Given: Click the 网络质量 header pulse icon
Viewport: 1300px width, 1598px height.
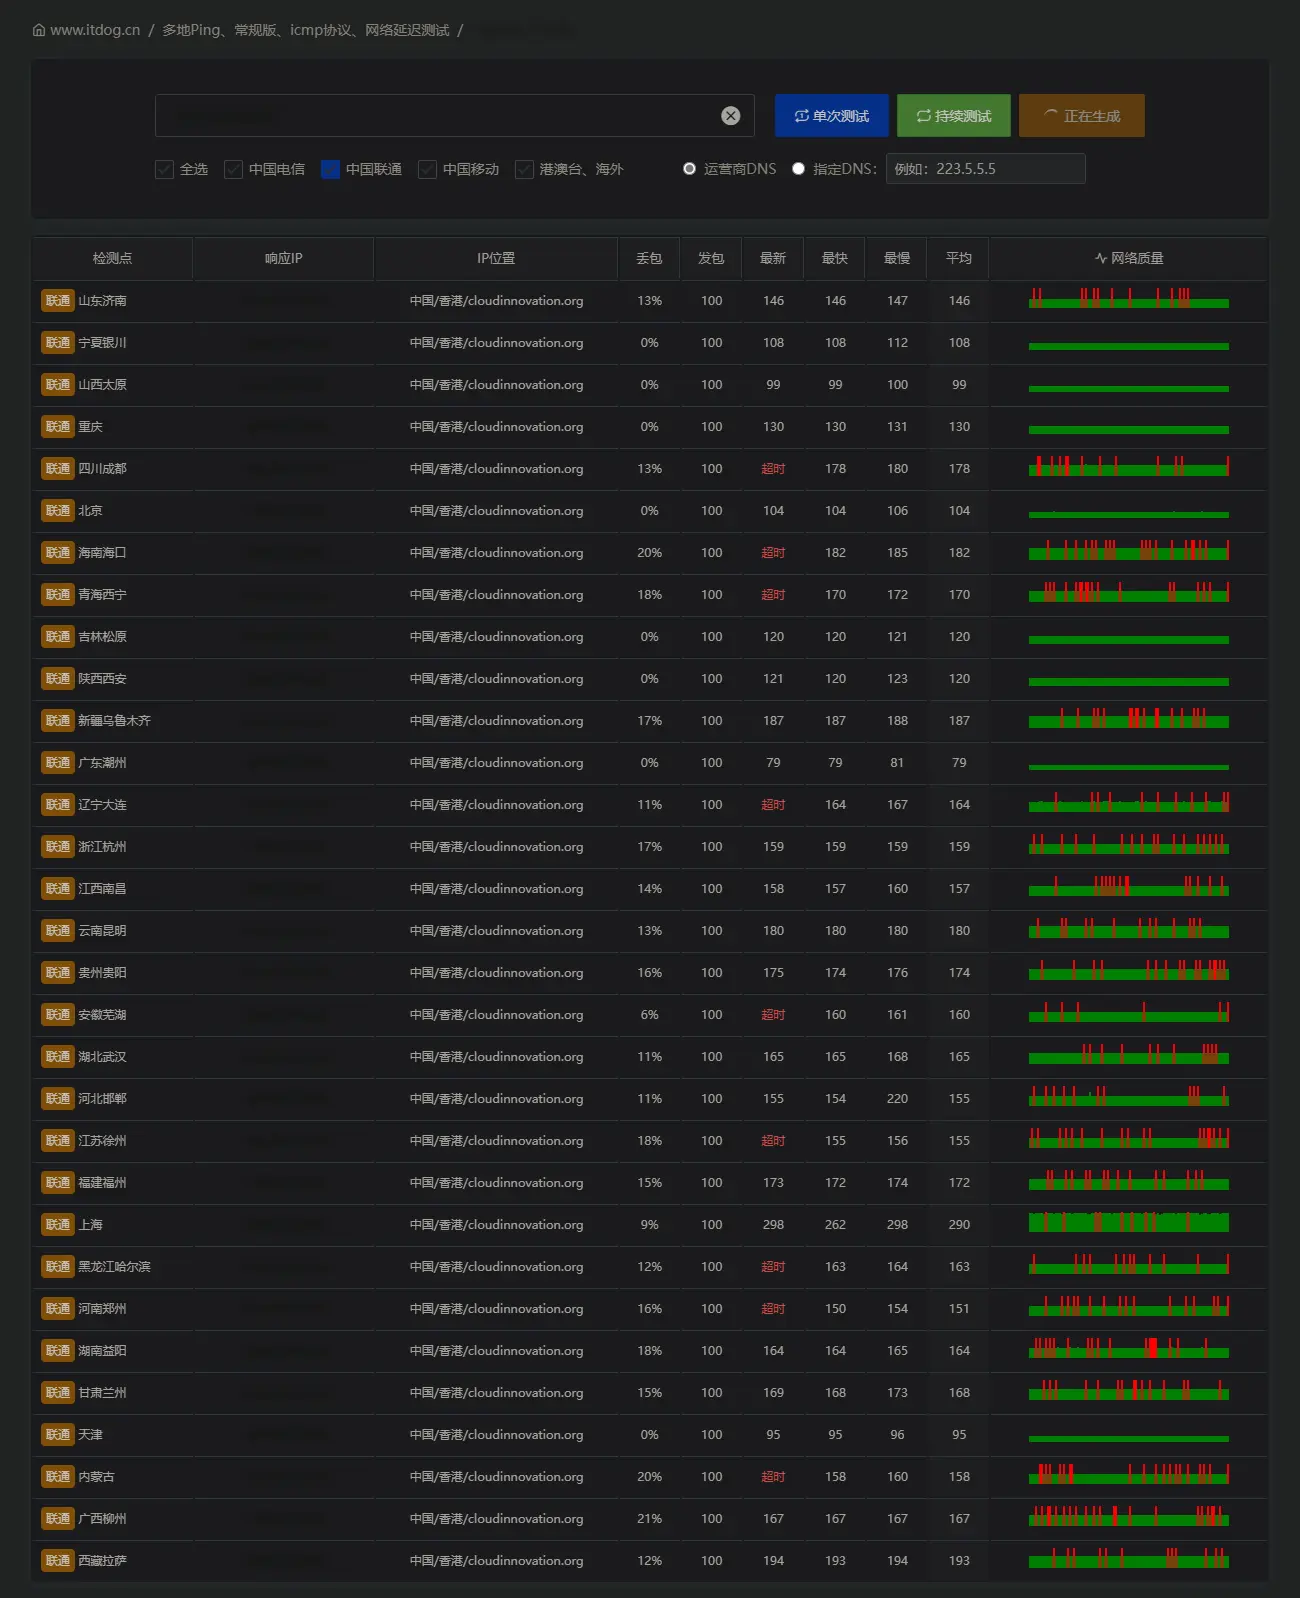Looking at the screenshot, I should [1101, 258].
